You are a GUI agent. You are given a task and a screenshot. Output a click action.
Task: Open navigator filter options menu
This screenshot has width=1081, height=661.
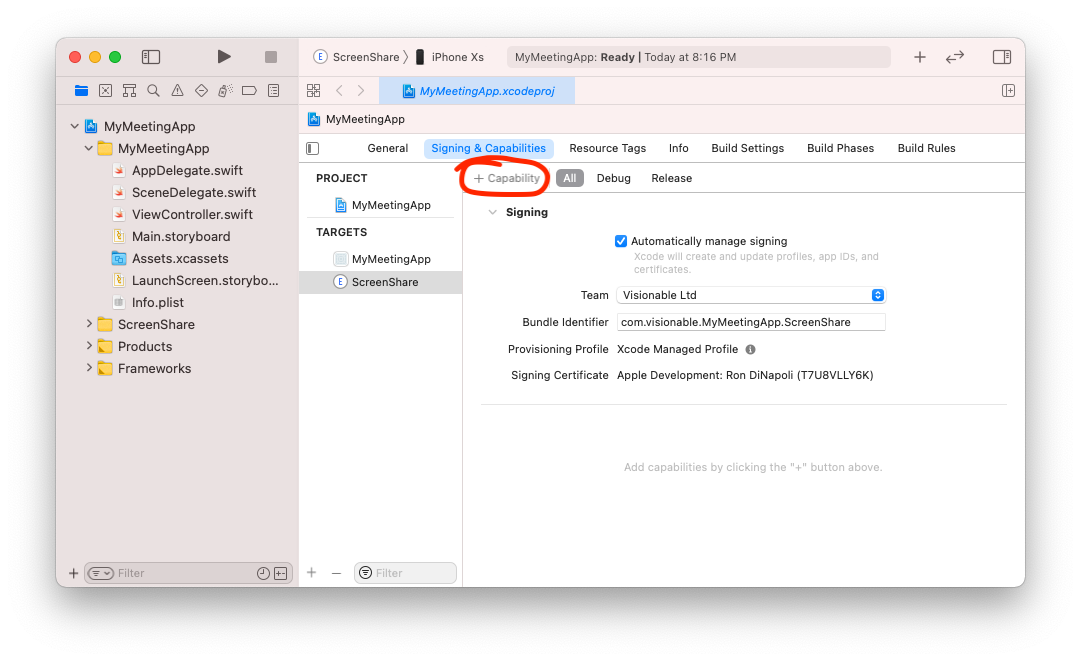tap(101, 573)
